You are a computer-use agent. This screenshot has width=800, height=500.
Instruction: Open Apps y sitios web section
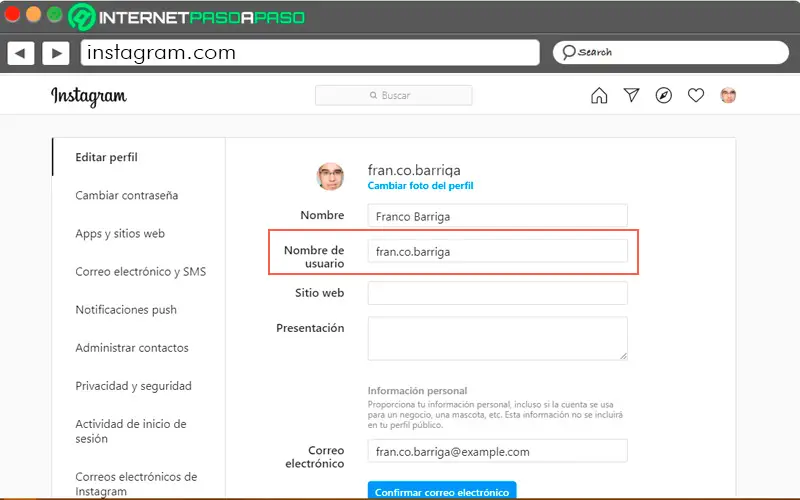point(120,234)
